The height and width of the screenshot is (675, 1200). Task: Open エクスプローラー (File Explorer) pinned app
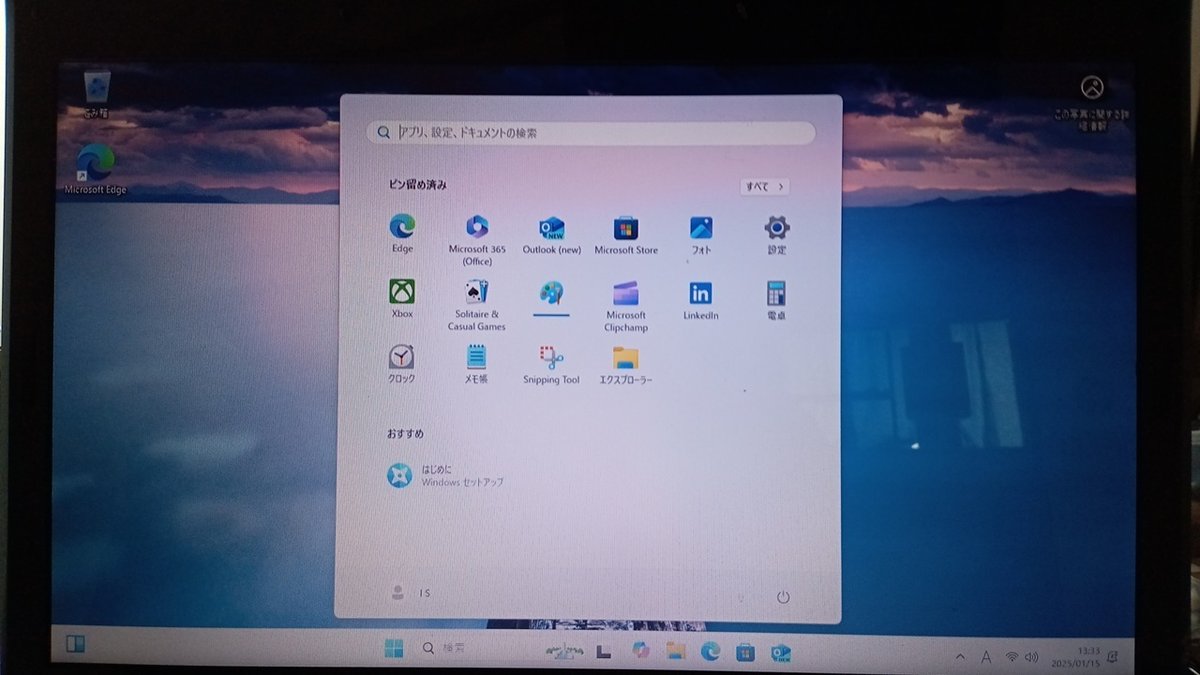point(626,365)
